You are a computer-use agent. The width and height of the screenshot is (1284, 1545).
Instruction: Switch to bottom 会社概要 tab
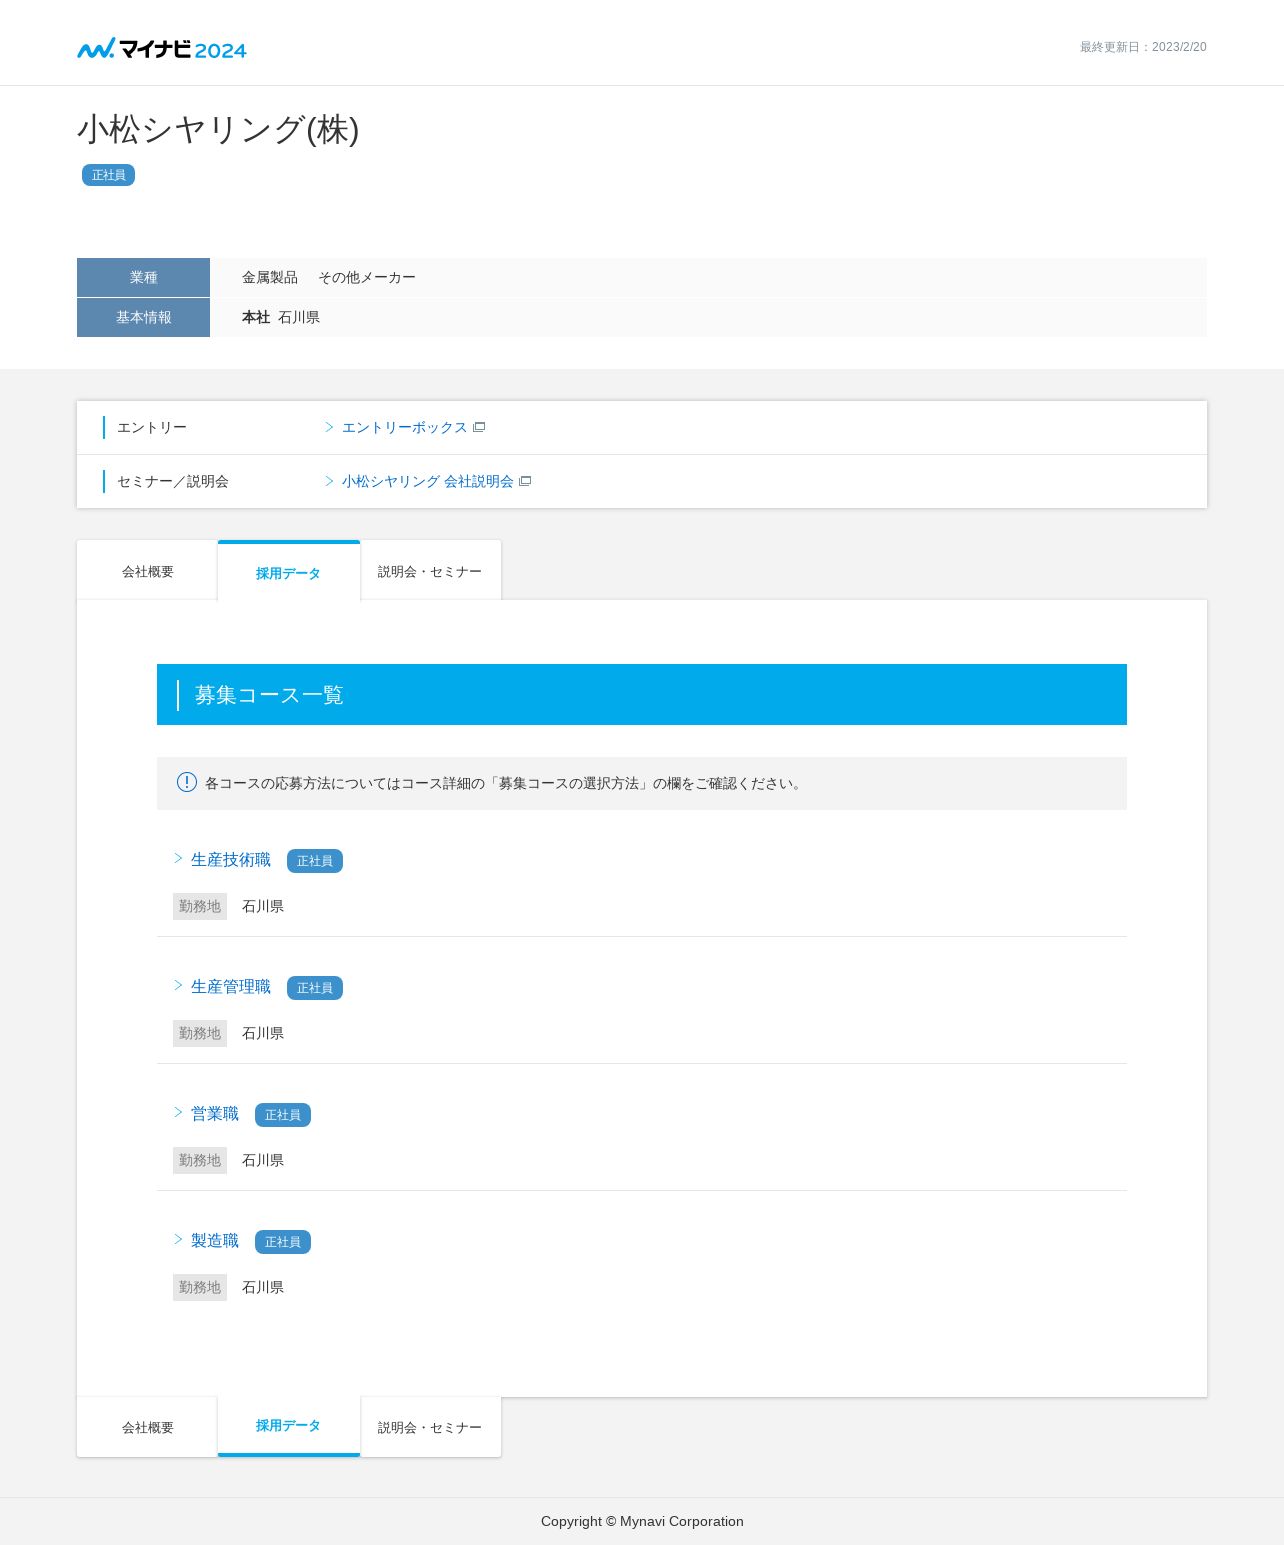pyautogui.click(x=147, y=1427)
